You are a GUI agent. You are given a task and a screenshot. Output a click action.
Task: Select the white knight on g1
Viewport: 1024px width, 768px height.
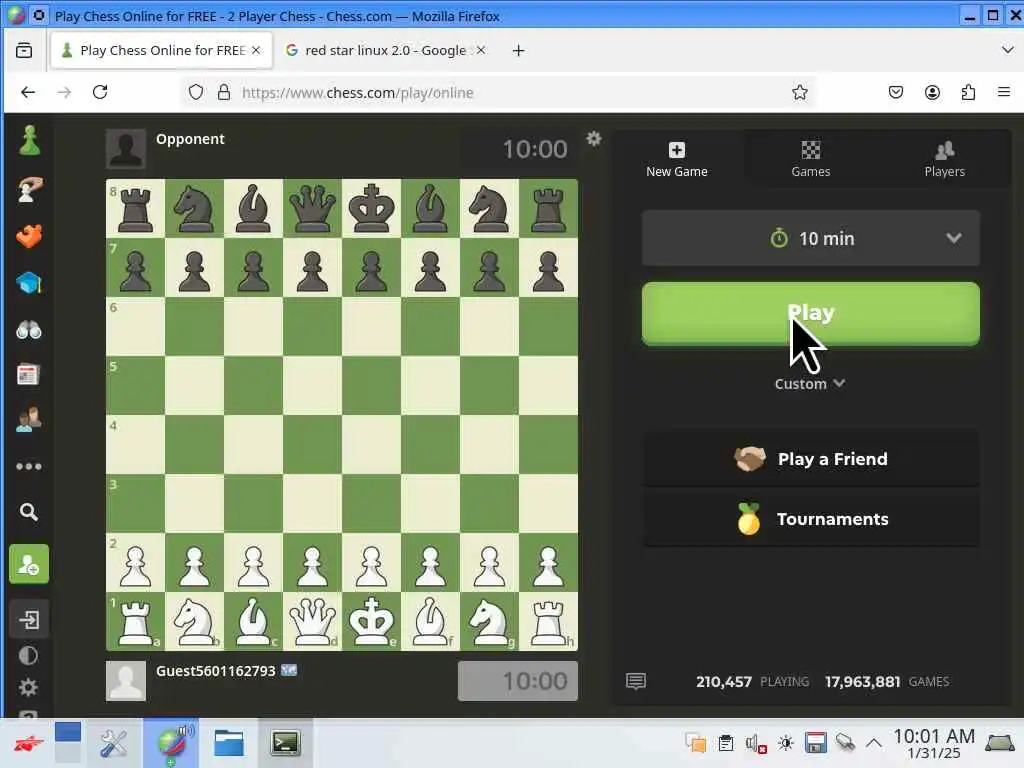pyautogui.click(x=489, y=621)
